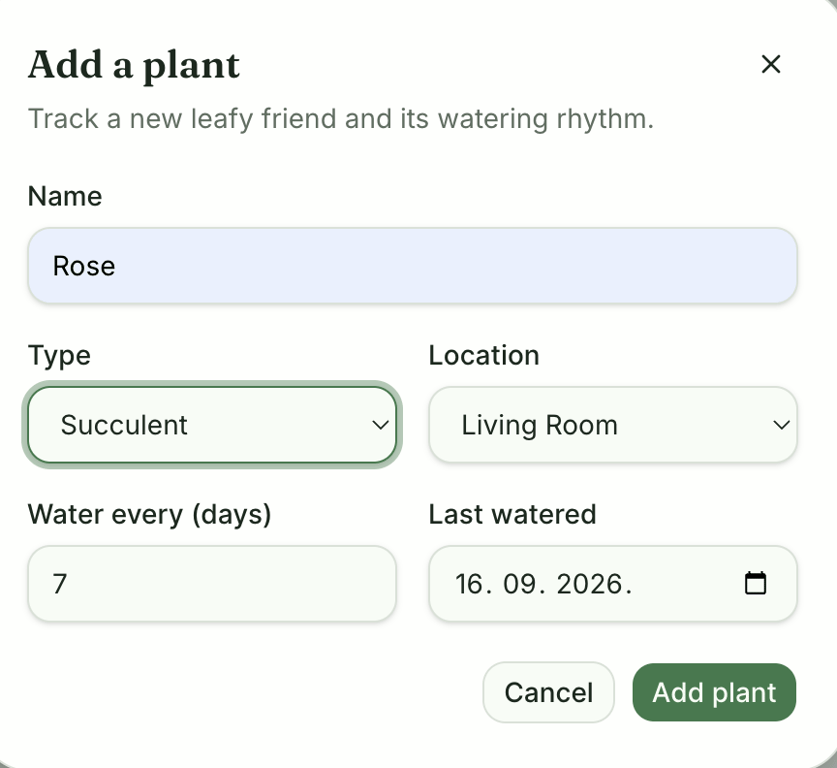Click the Name input field containing Rose

(x=413, y=266)
